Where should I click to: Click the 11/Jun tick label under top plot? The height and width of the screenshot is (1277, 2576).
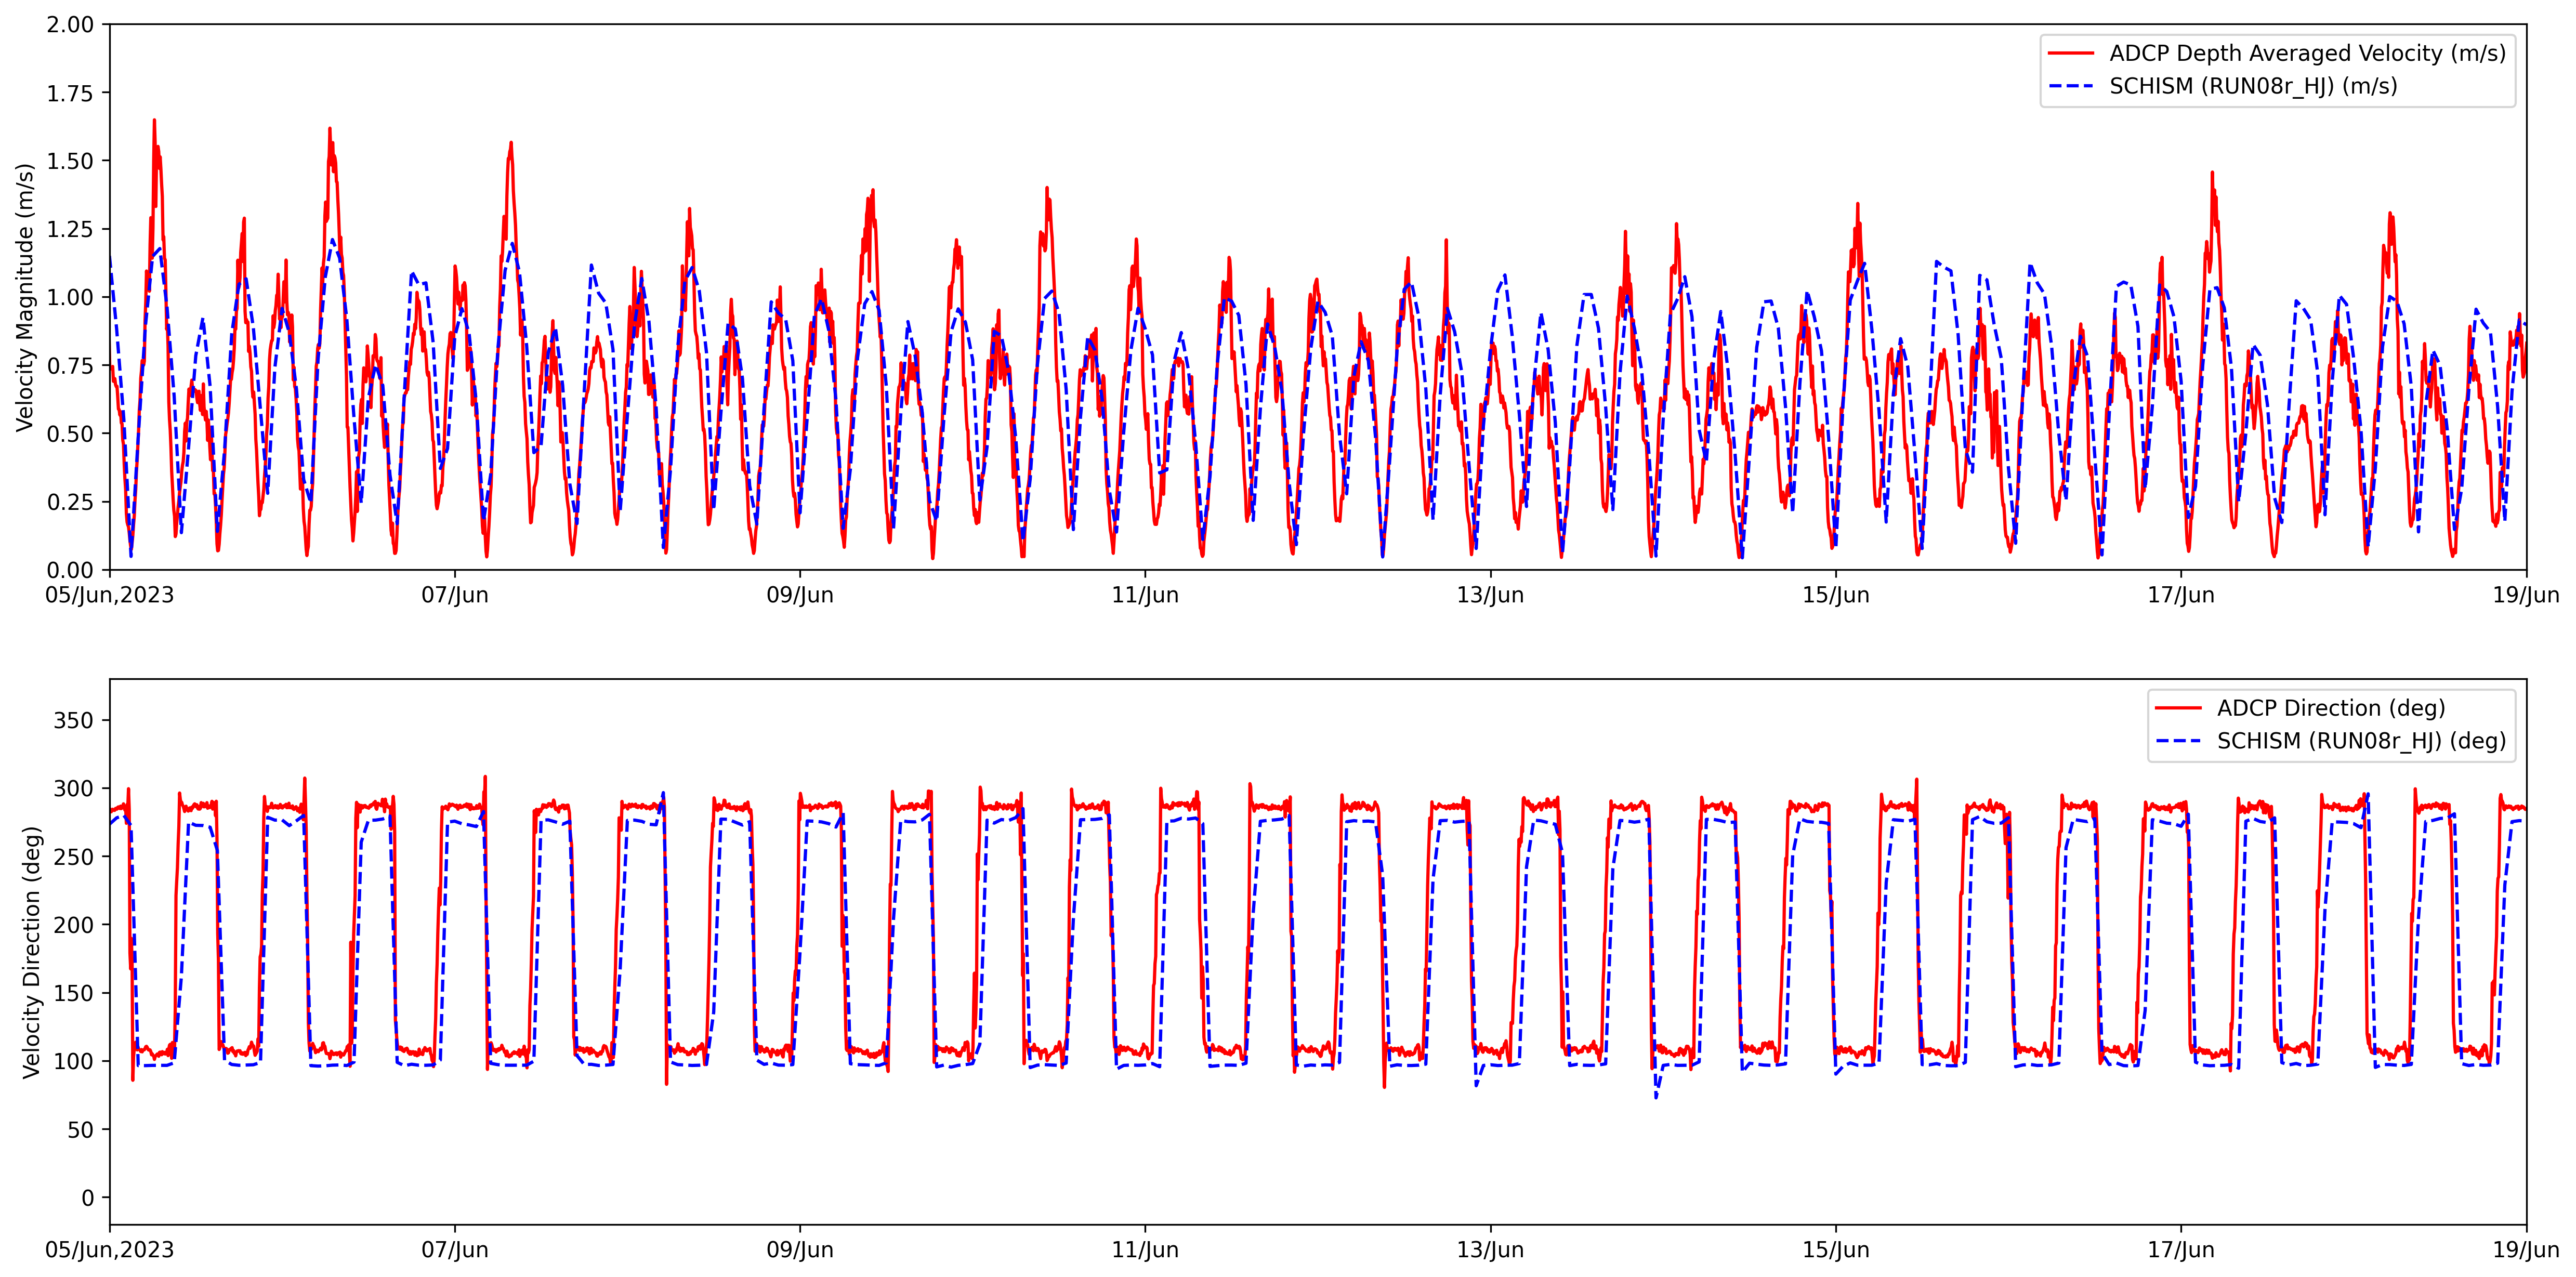coord(1145,595)
